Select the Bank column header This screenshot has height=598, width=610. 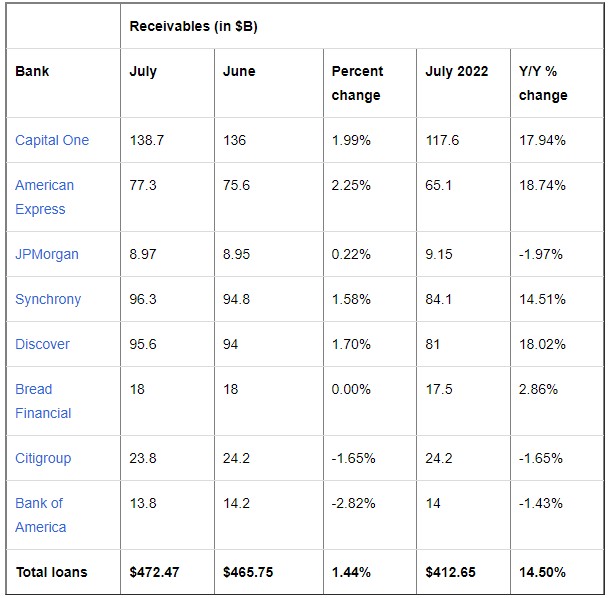(x=32, y=71)
